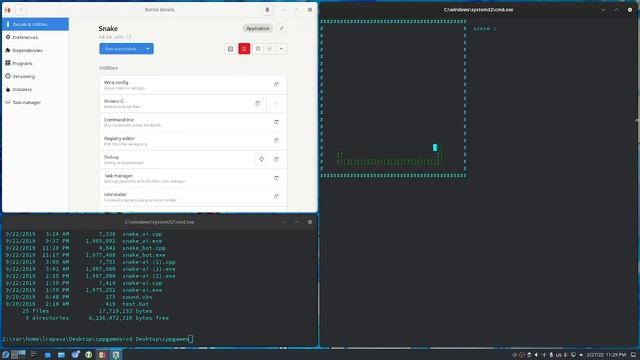Click the score label in the snake game window
Image resolution: width=640 pixels, height=360 pixels.
[x=485, y=29]
